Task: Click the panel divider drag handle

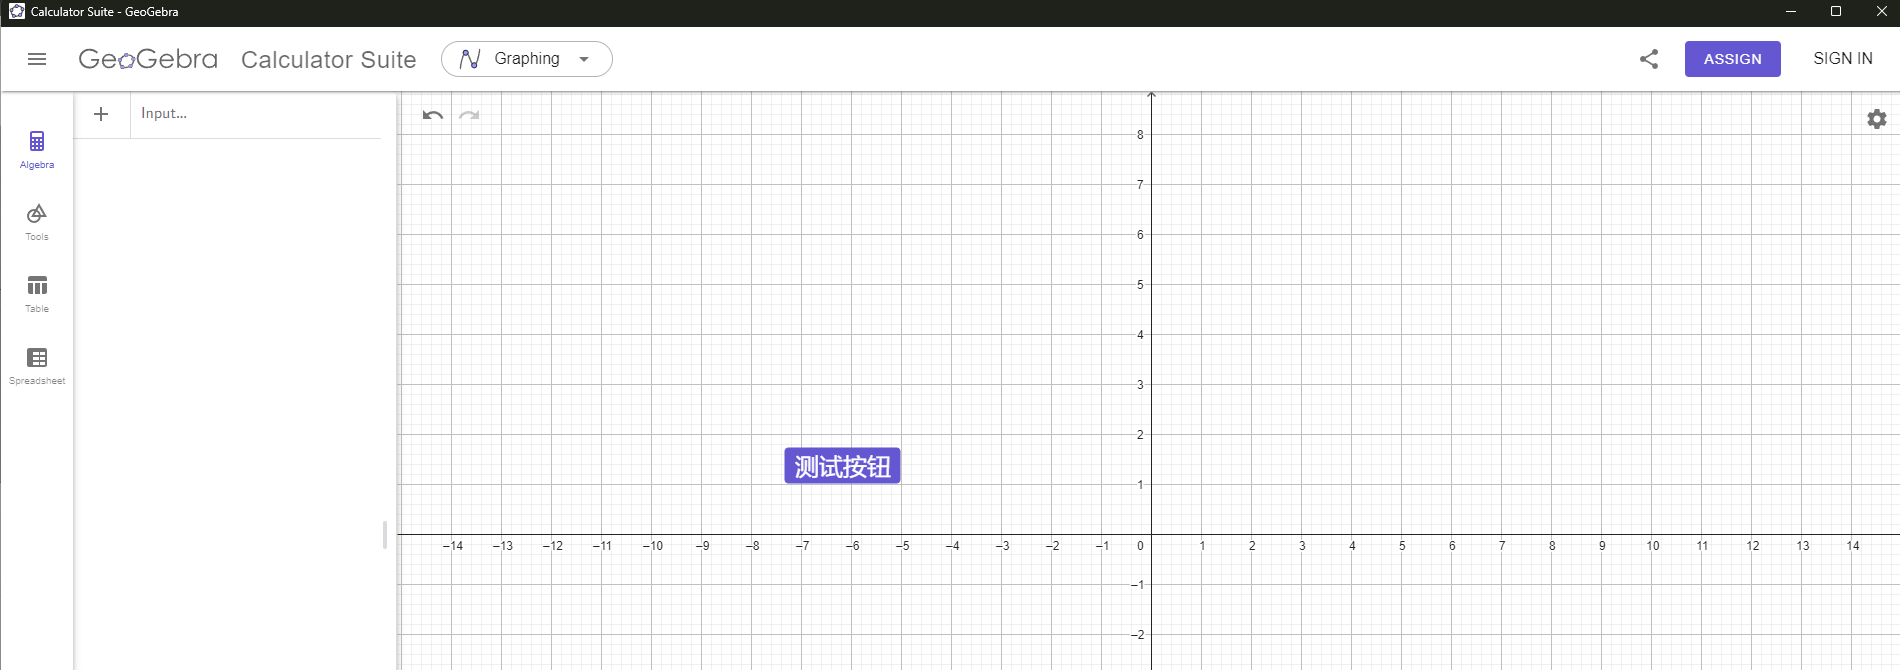Action: point(385,535)
